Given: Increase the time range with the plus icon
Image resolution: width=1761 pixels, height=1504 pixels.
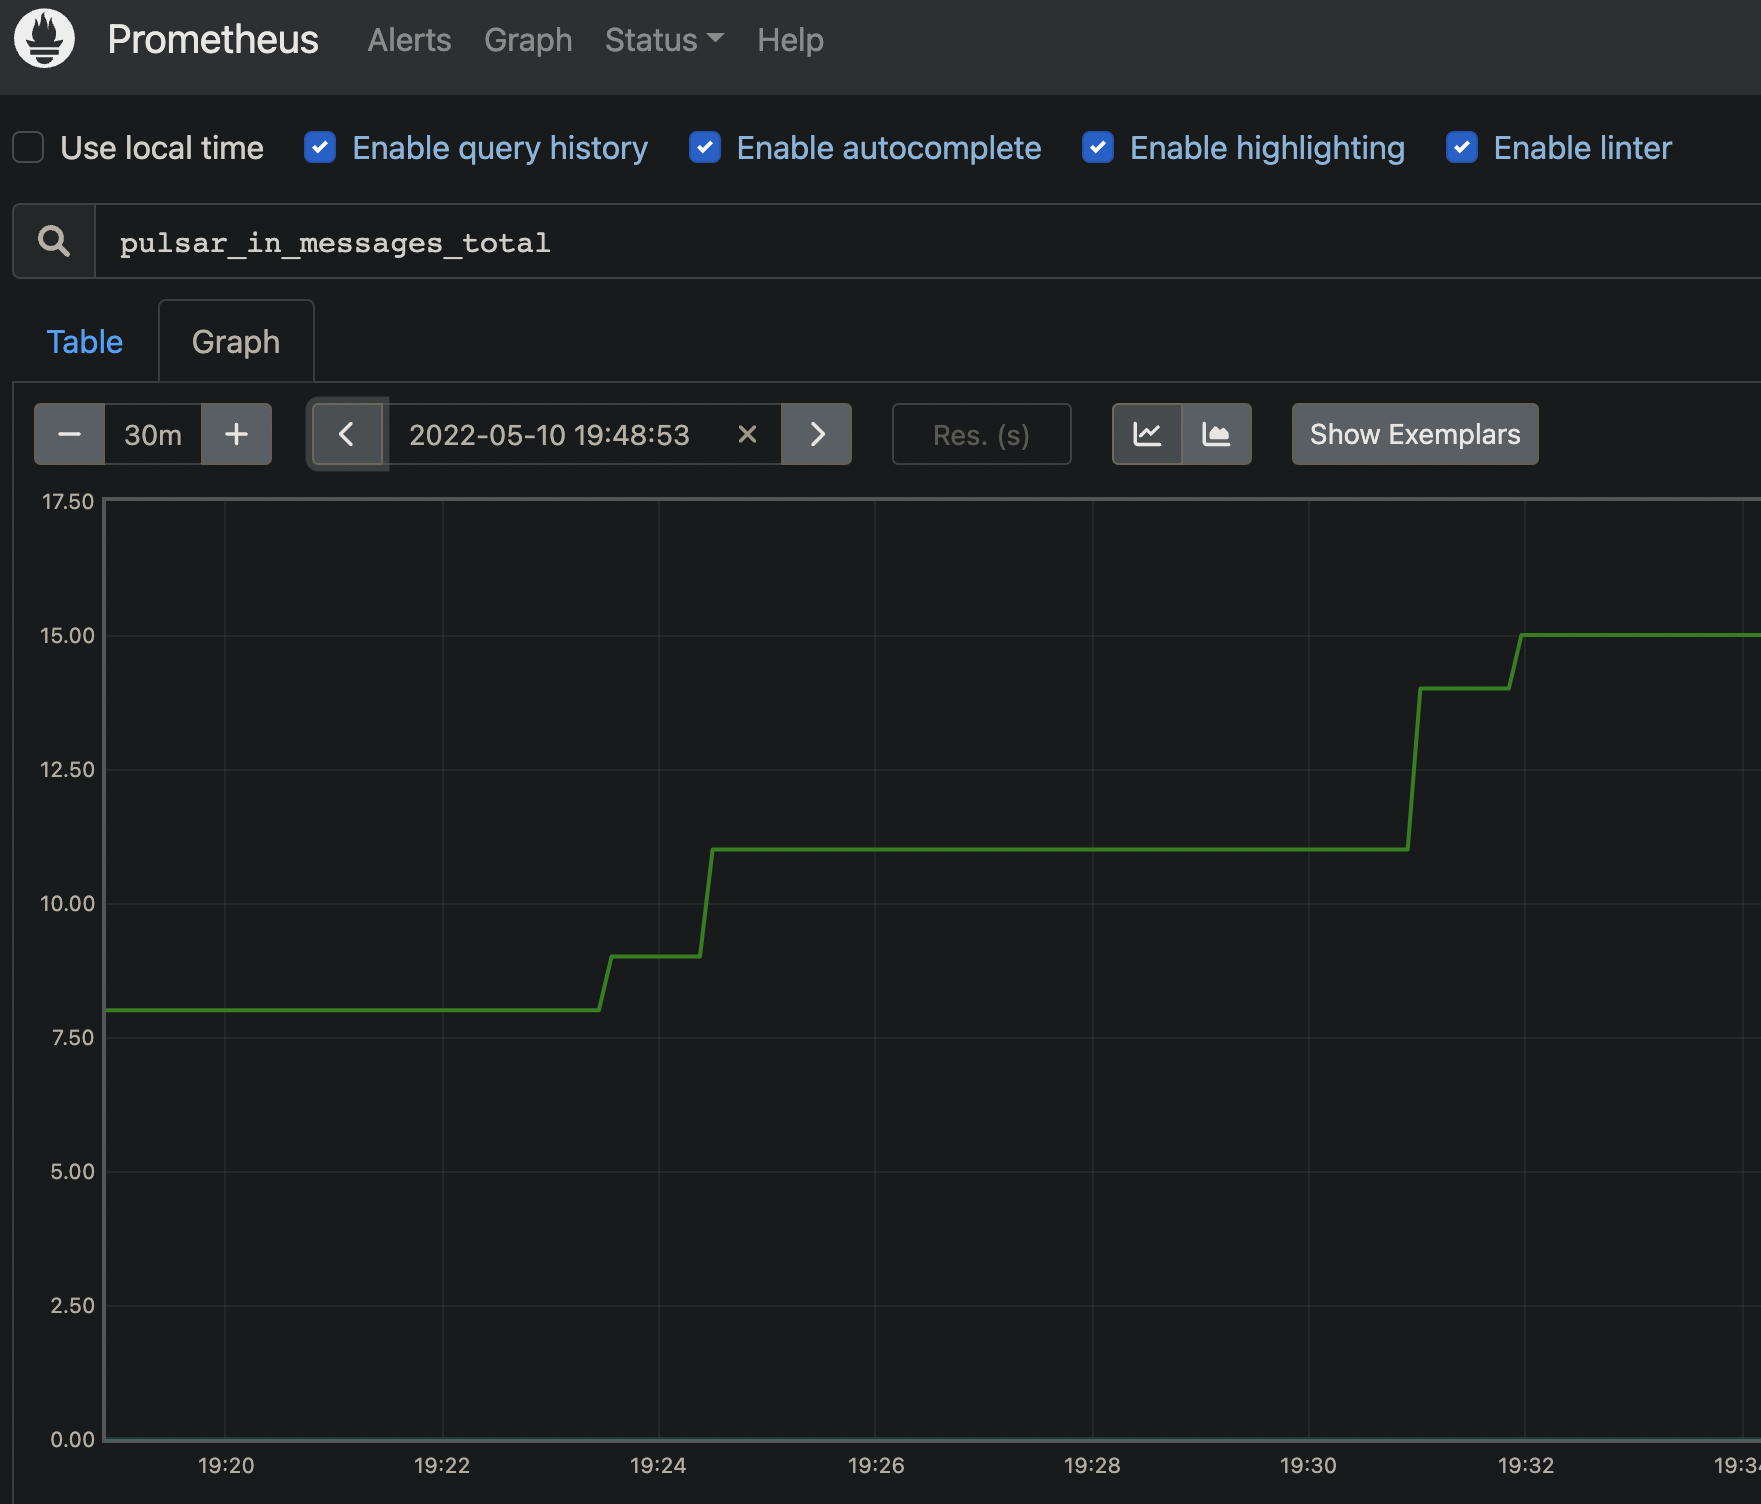Looking at the screenshot, I should (x=236, y=434).
